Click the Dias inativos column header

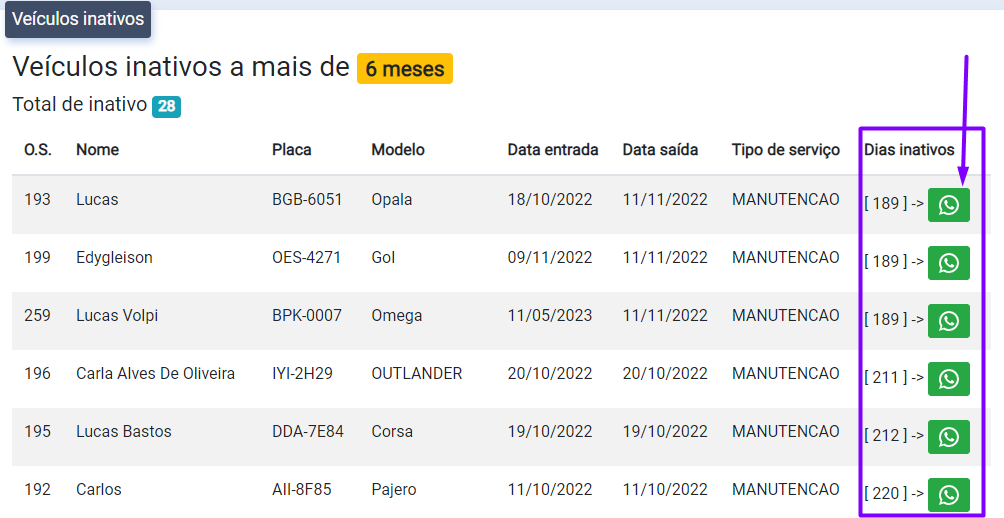coord(909,150)
